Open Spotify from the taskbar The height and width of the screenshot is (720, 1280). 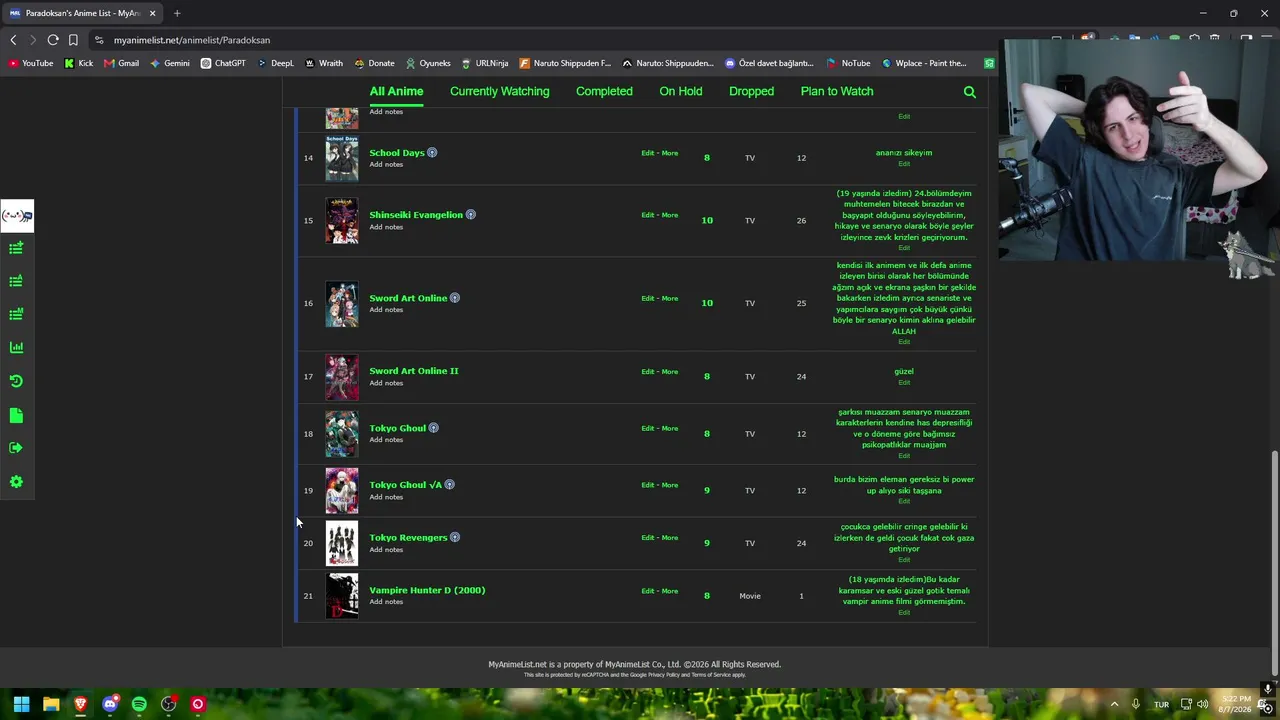click(139, 704)
